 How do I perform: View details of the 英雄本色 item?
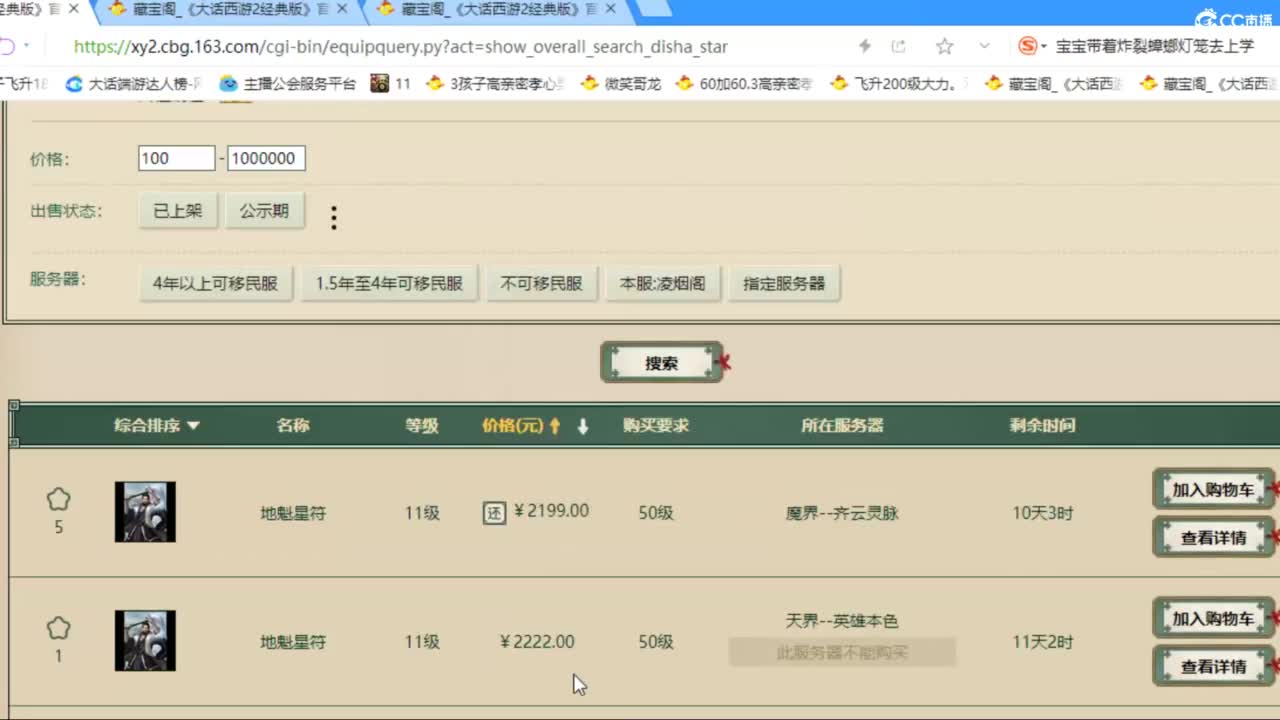pos(1213,666)
